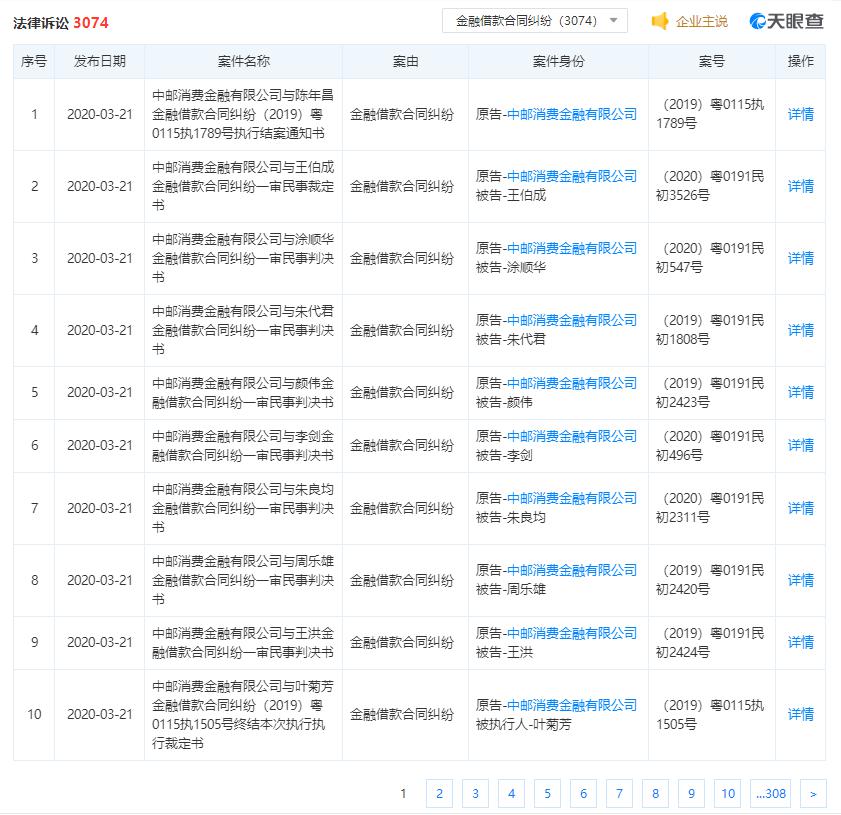The height and width of the screenshot is (815, 841).
Task: Go to page 2 of results
Action: (439, 793)
